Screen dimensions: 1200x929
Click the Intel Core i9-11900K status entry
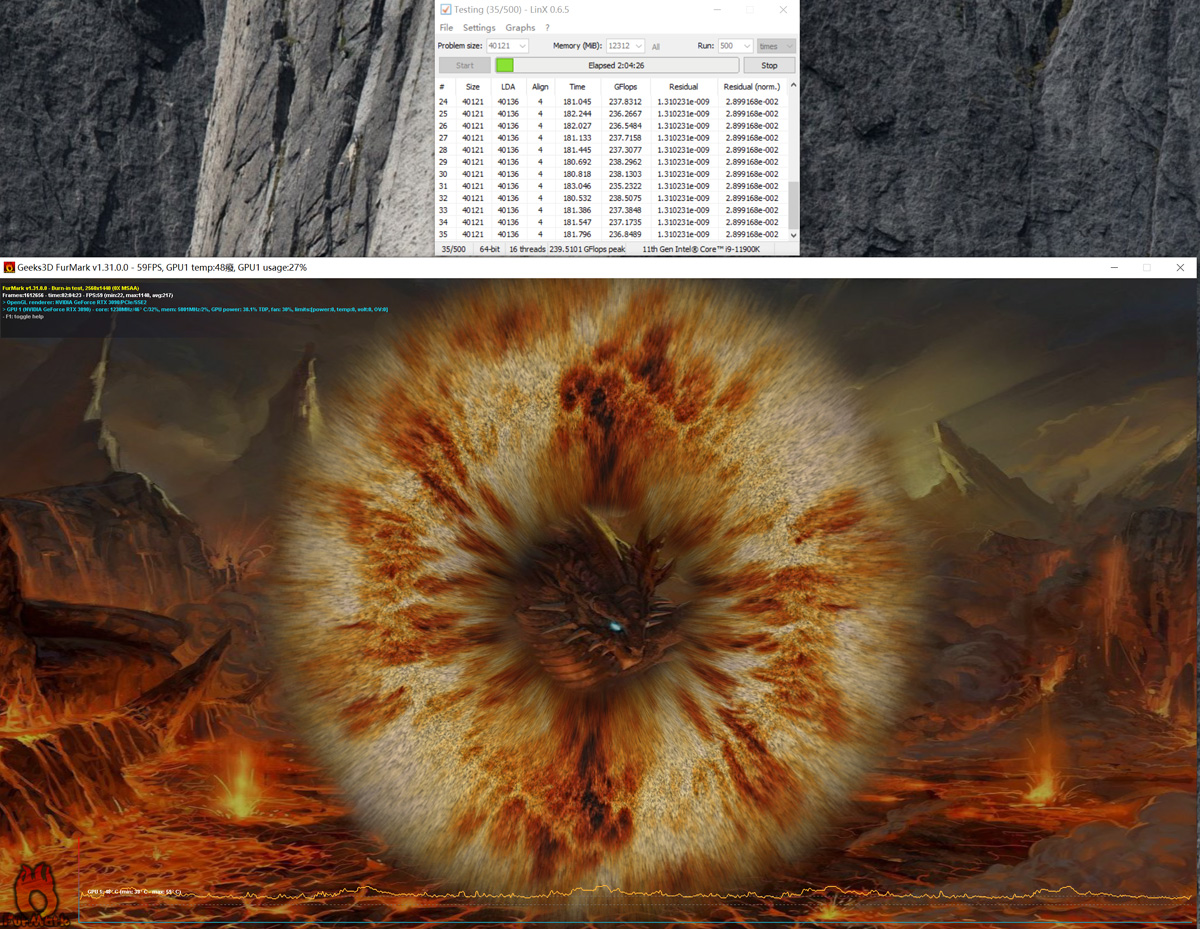point(700,249)
